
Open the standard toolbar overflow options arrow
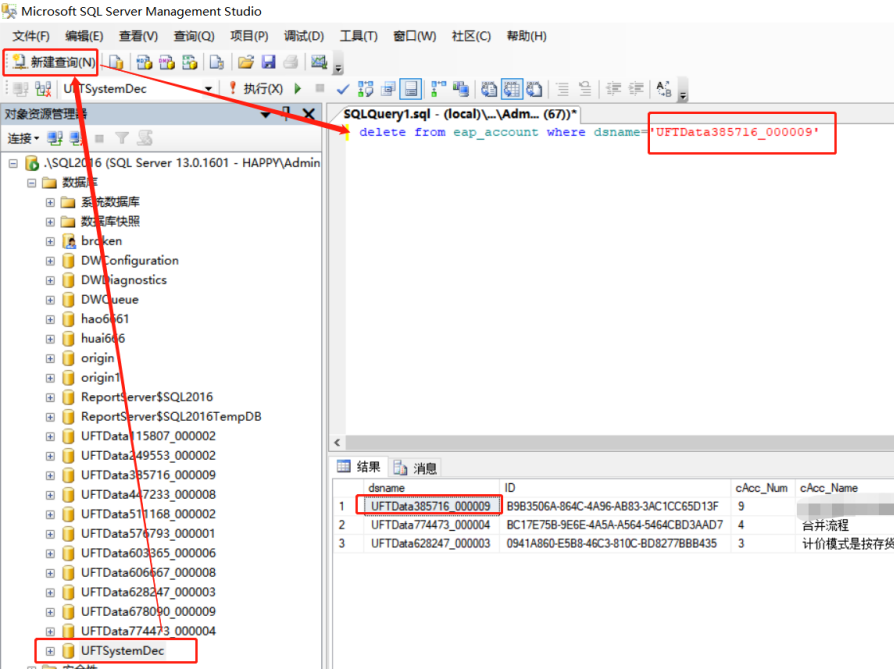338,68
